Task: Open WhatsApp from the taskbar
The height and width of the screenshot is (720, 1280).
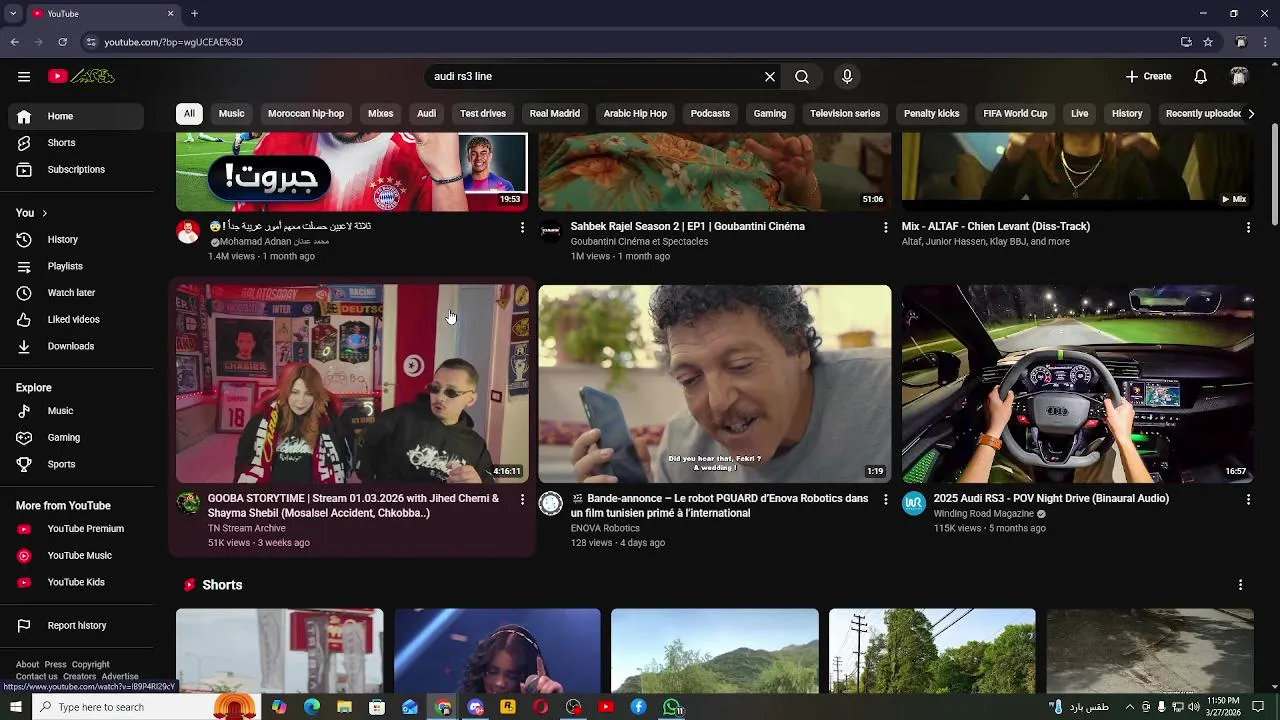Action: pos(673,707)
